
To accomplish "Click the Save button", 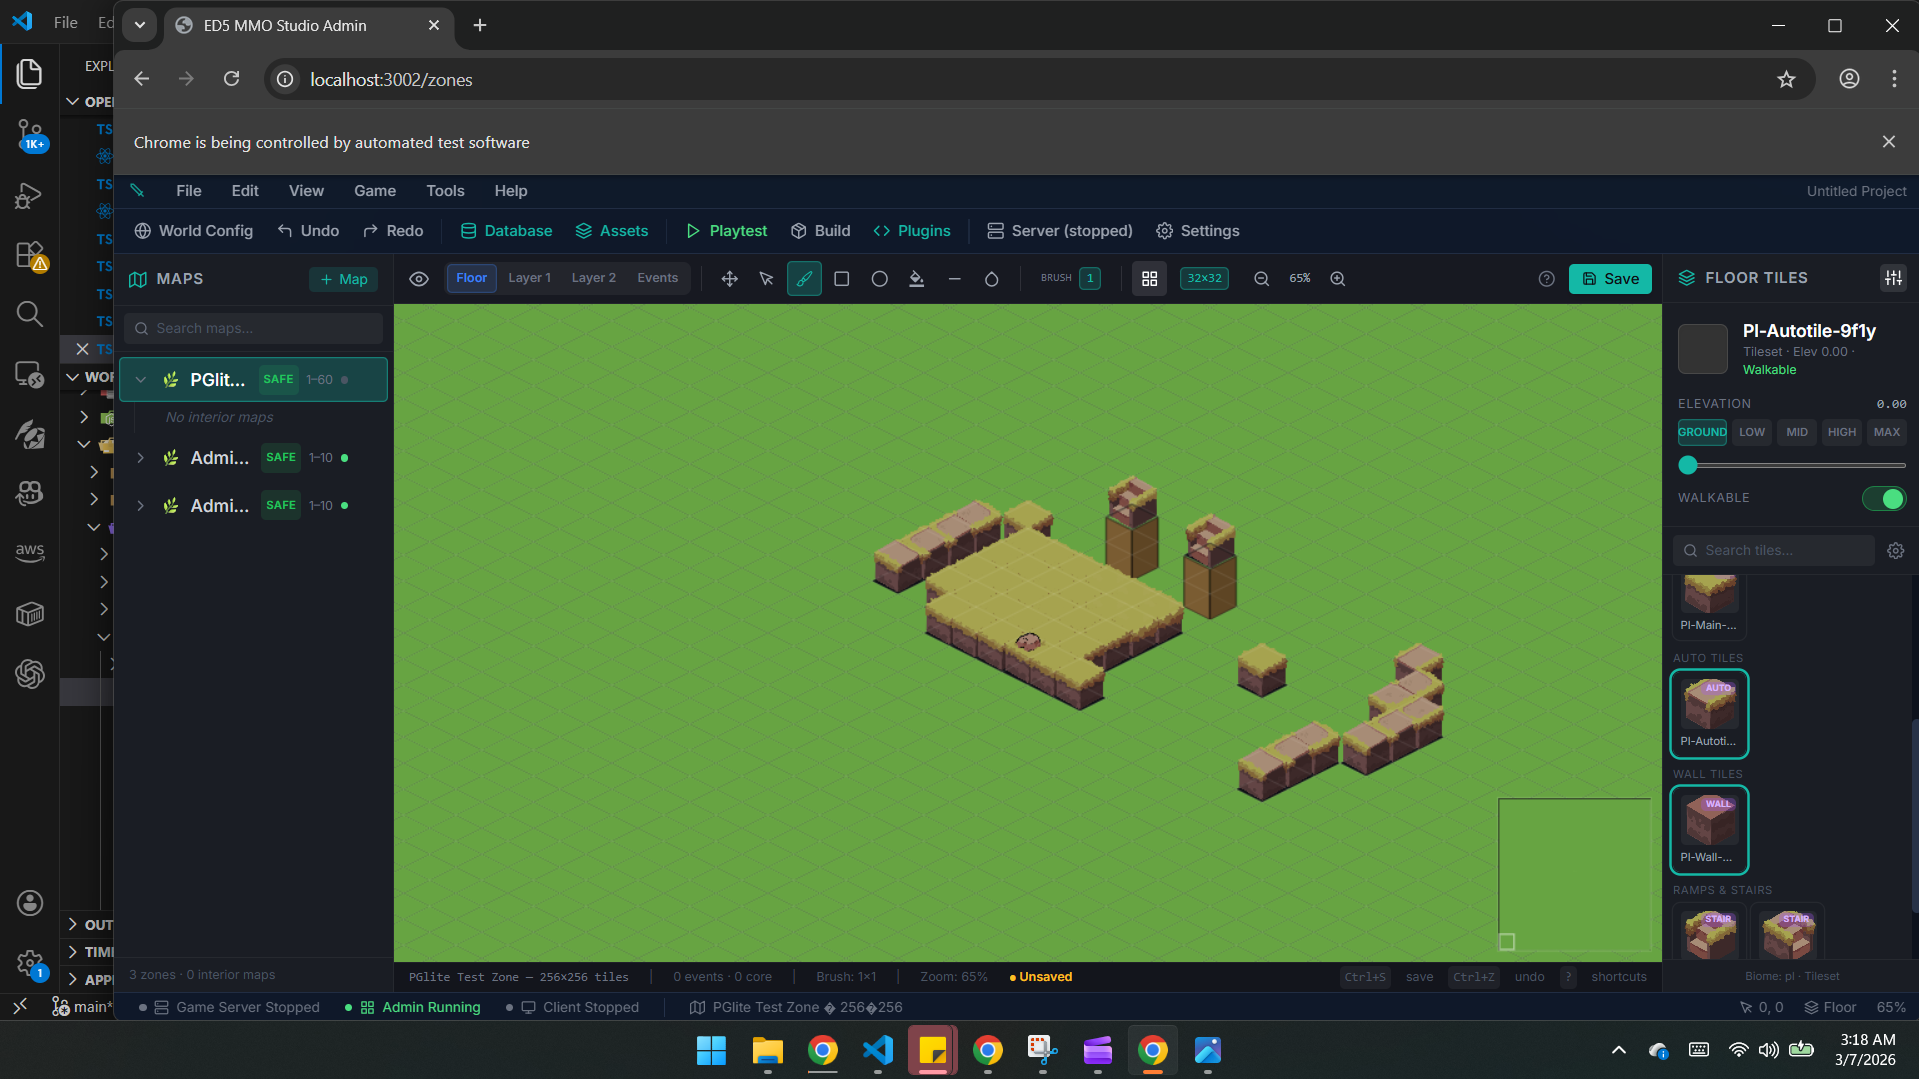I will tap(1610, 279).
